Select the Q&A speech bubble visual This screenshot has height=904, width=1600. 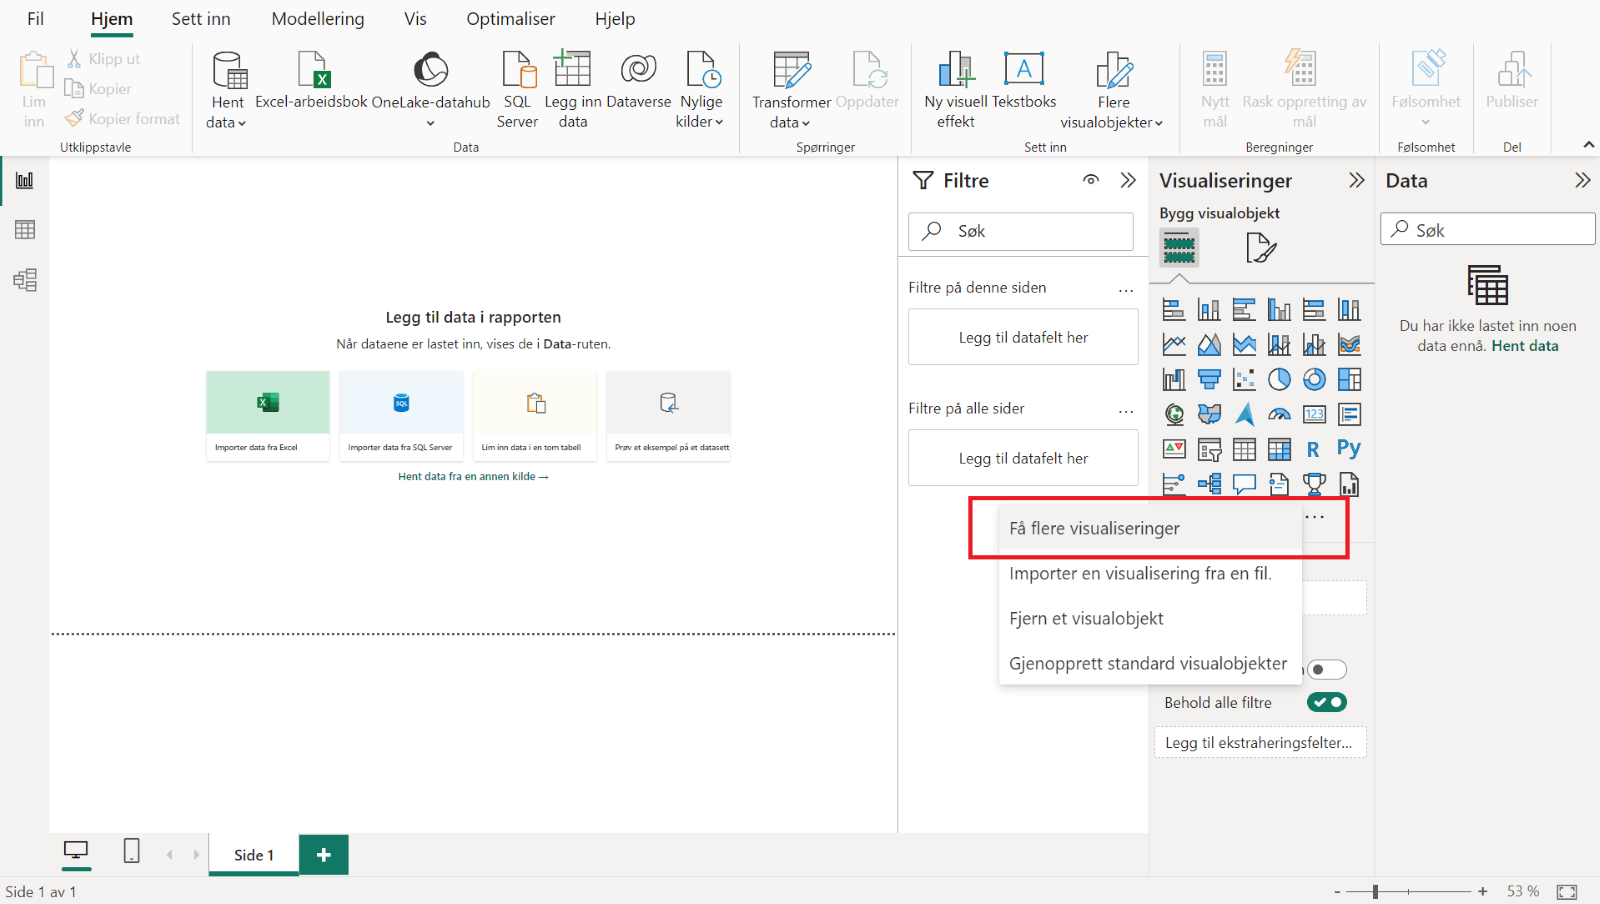pyautogui.click(x=1244, y=484)
